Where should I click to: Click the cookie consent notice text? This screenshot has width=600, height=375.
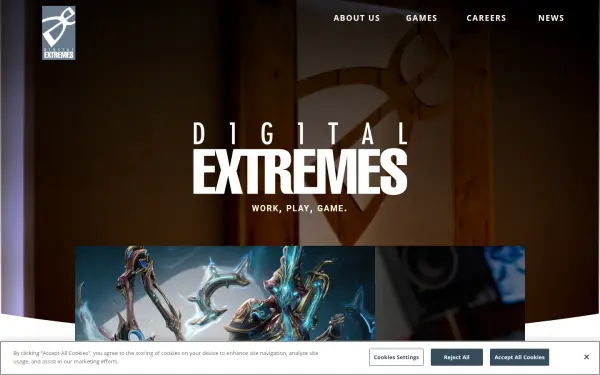[166, 357]
